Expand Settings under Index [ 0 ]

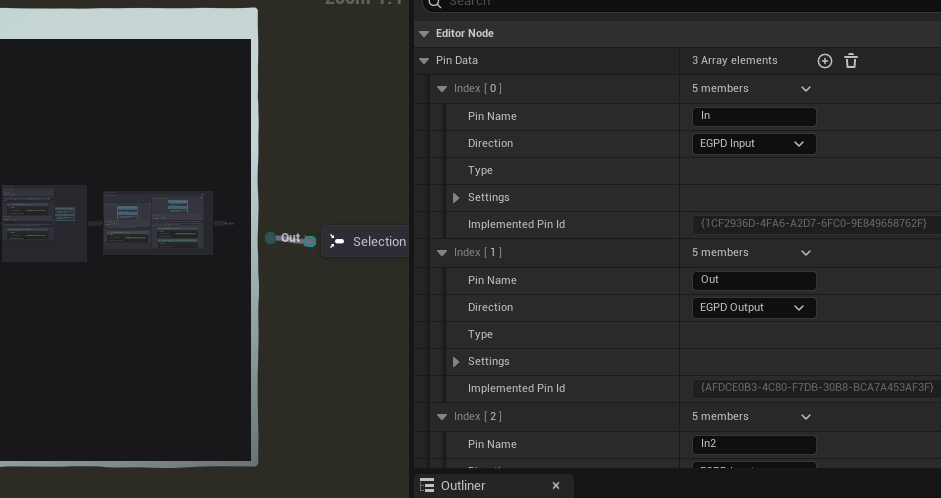tap(456, 198)
